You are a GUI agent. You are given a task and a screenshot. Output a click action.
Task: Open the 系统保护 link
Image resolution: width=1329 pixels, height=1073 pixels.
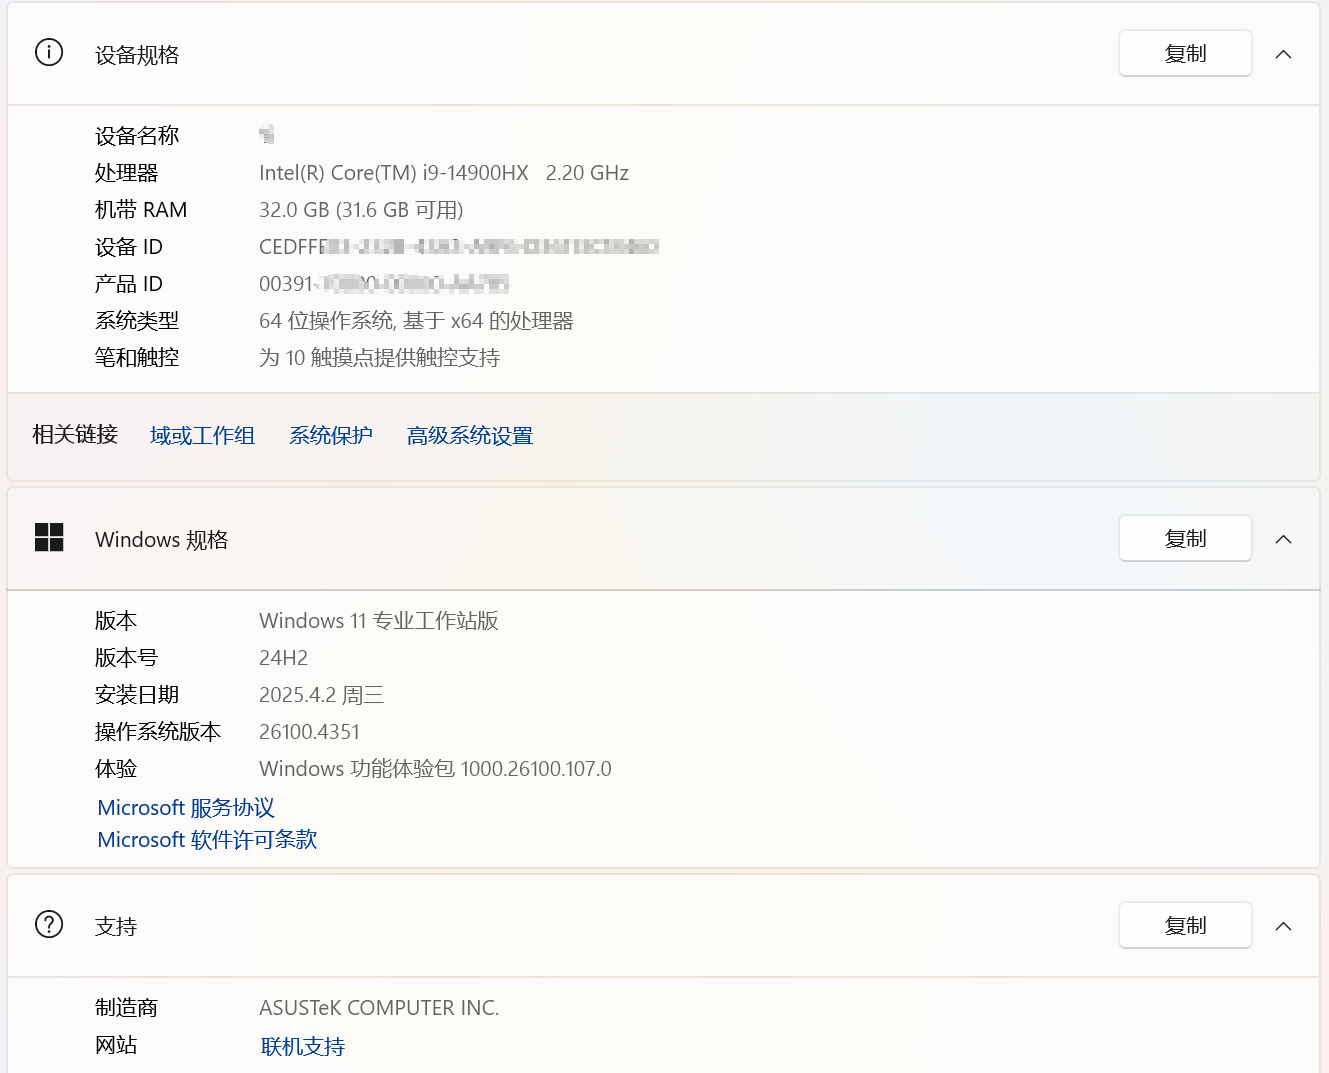pos(331,435)
